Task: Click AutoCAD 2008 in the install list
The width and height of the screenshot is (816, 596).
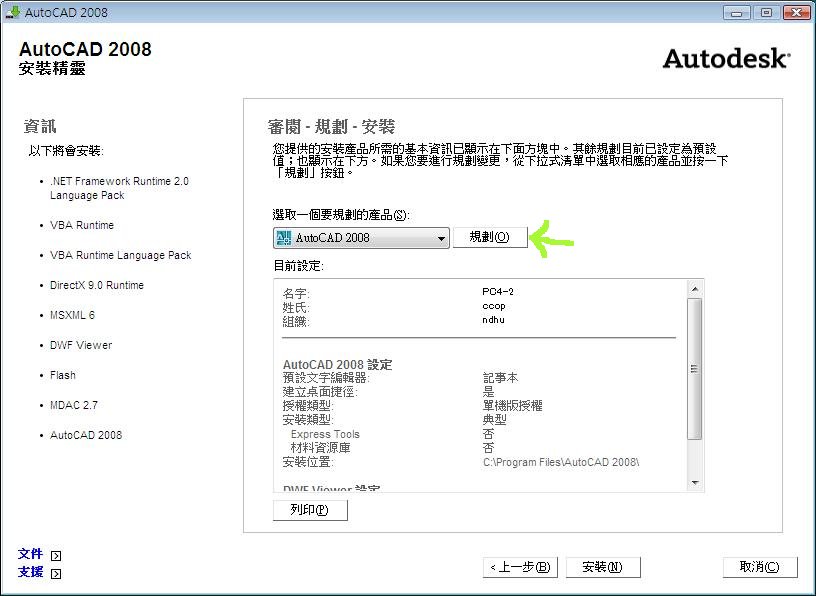Action: pos(86,435)
